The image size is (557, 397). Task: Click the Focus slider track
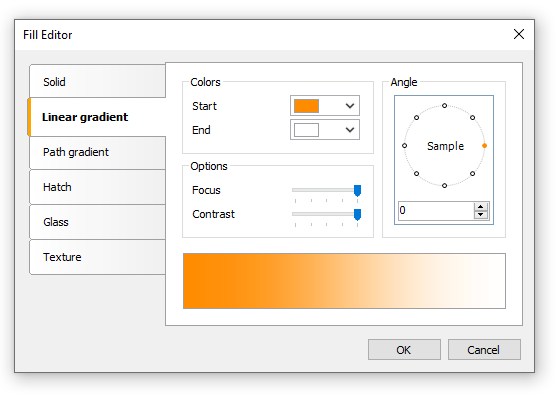pos(326,190)
